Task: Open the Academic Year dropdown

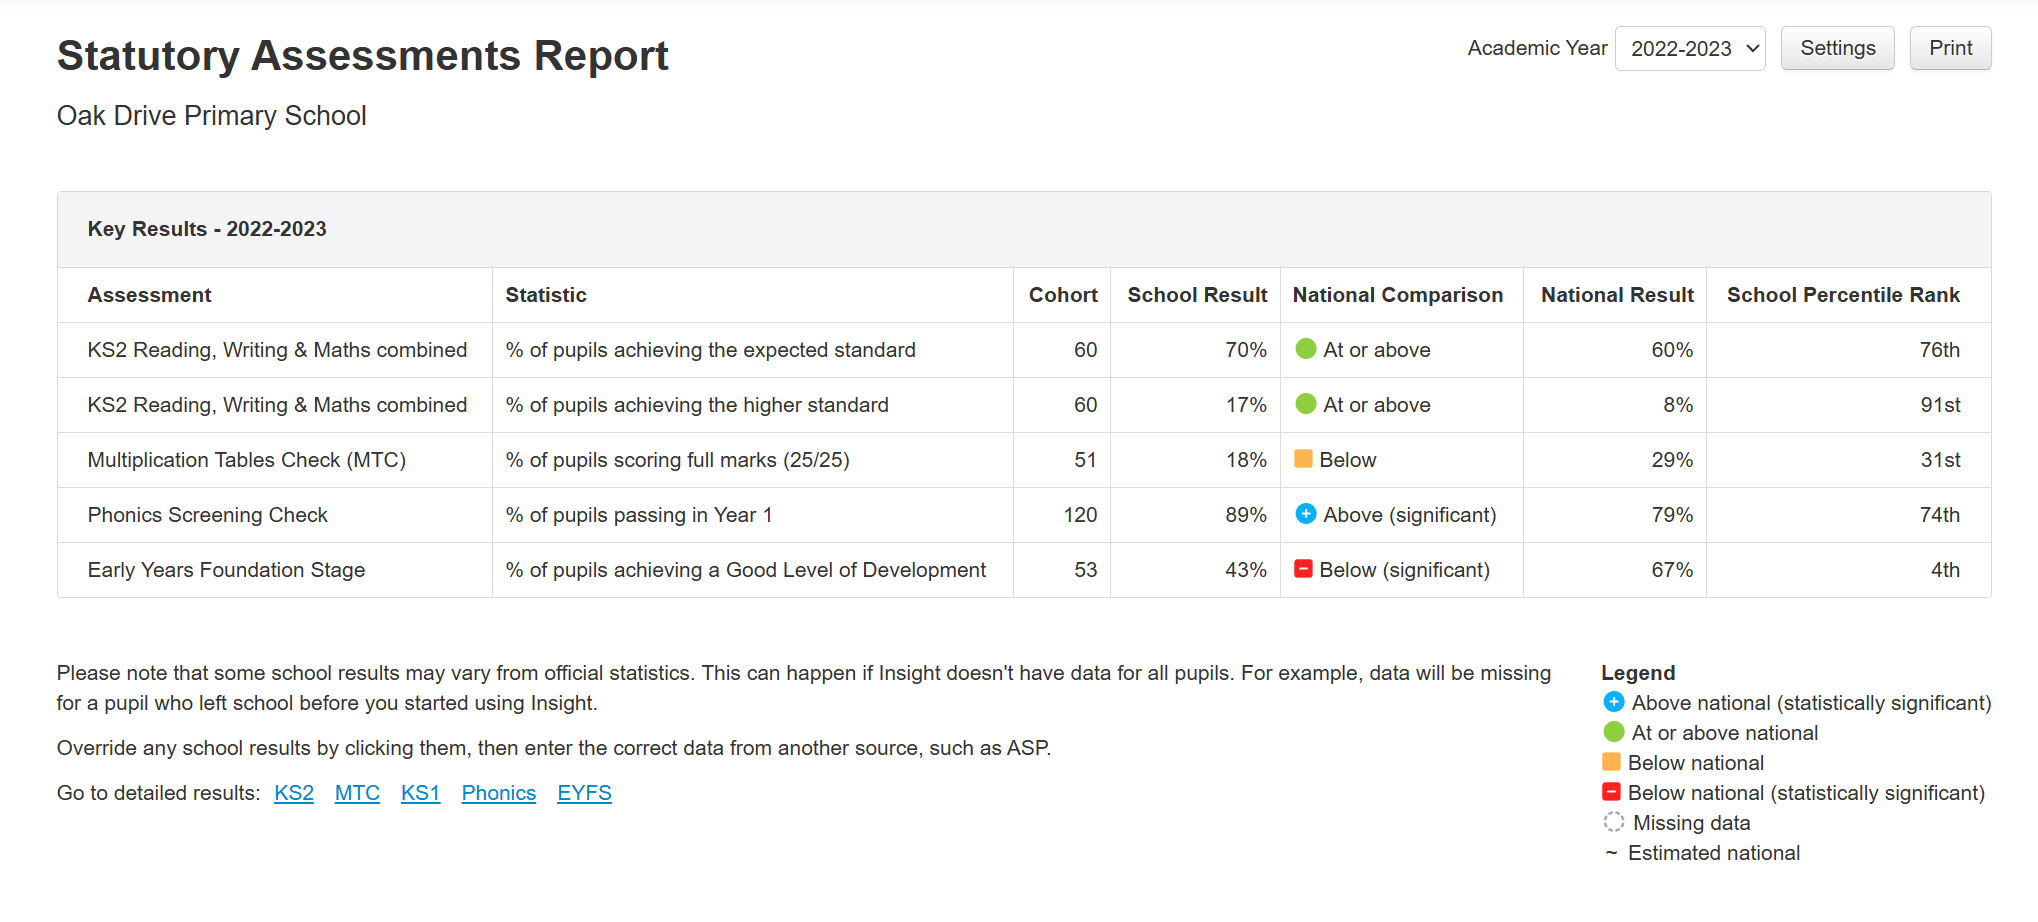Action: pyautogui.click(x=1689, y=48)
